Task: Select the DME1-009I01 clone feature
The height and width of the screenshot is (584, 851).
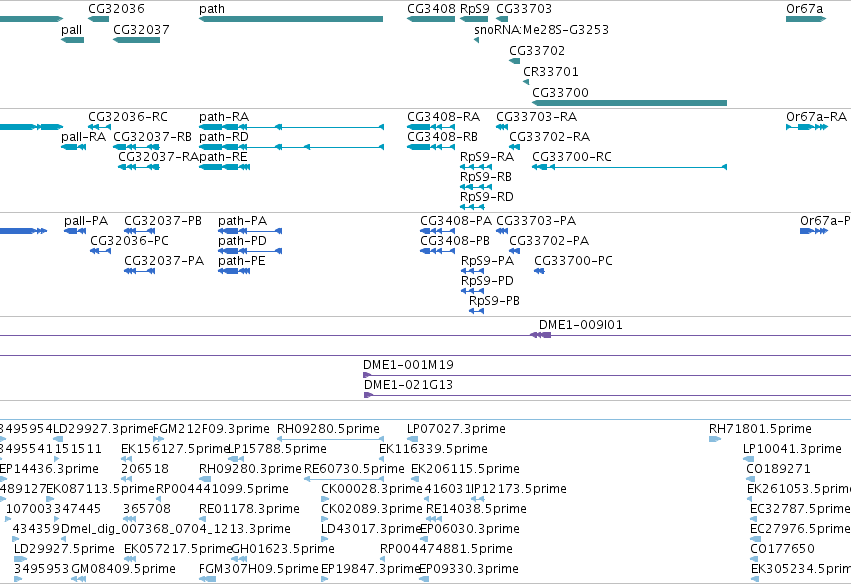Action: [541, 335]
